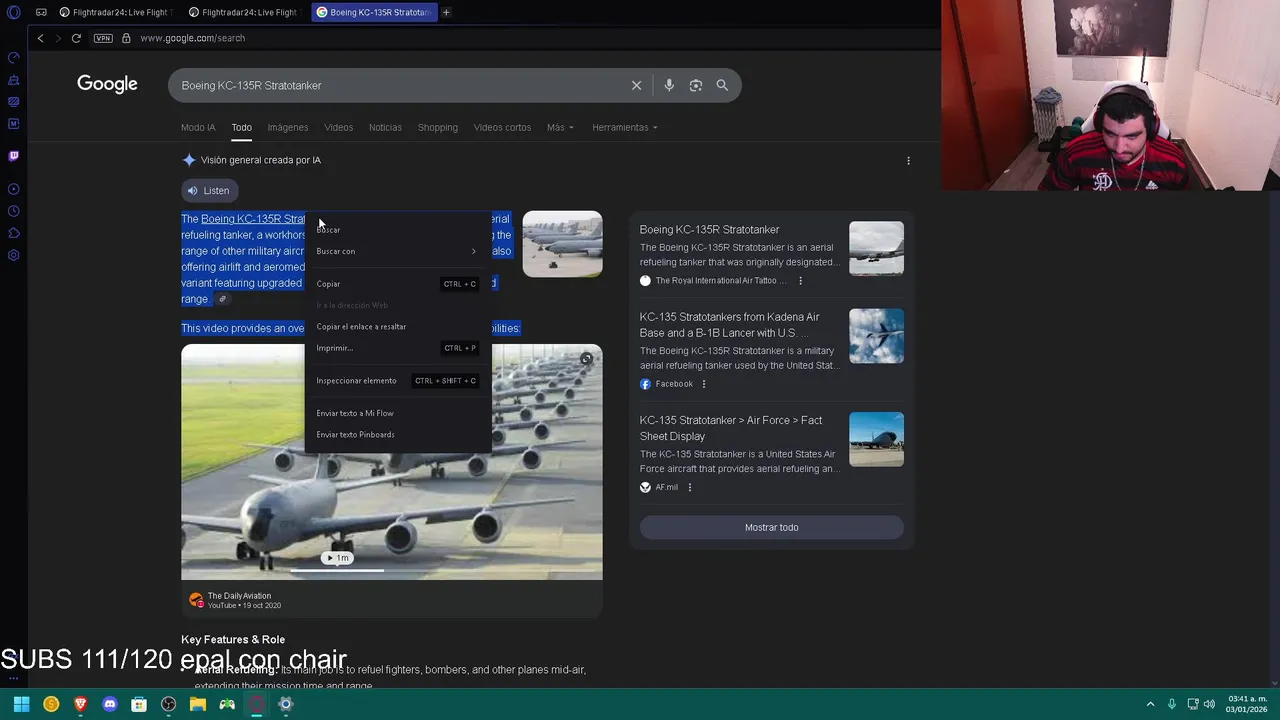Click the Google search input field
The height and width of the screenshot is (720, 1280).
(x=400, y=85)
